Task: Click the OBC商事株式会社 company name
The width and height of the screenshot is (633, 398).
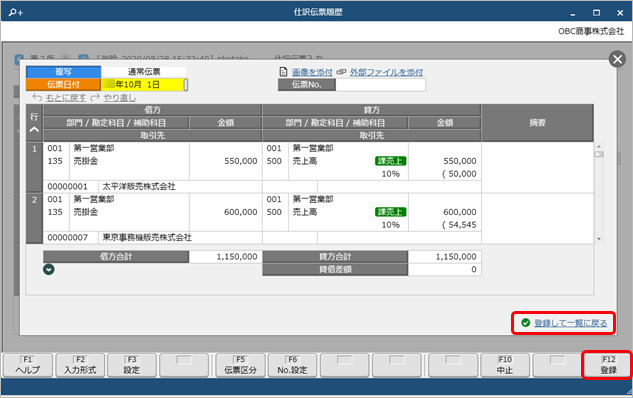Action: pos(591,31)
